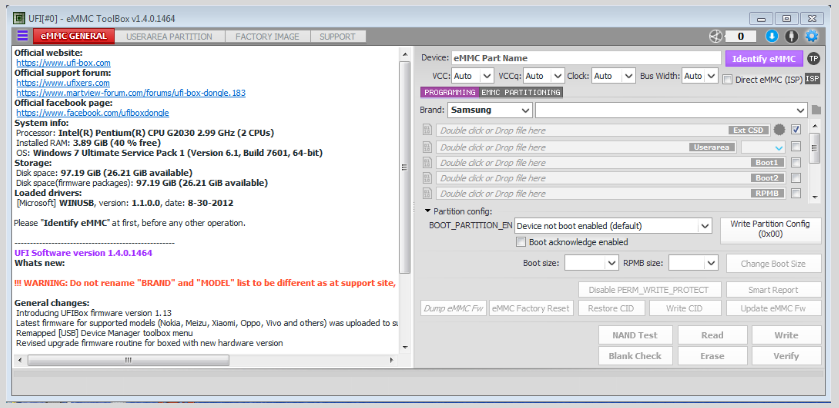Click the file icon of RPMB row
Image resolution: width=839 pixels, height=408 pixels.
[x=427, y=193]
